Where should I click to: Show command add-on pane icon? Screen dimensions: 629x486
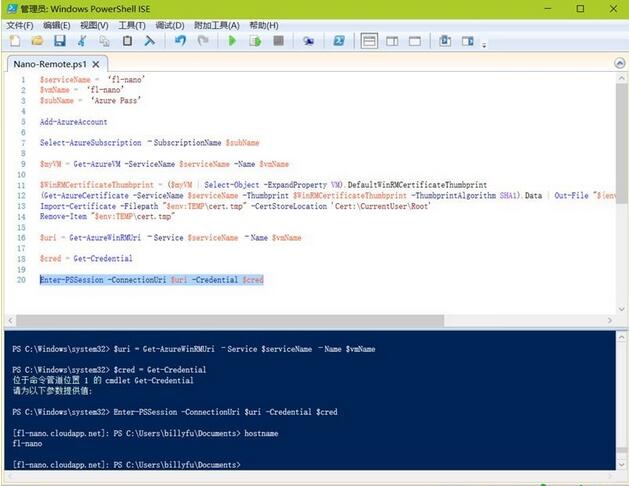click(x=468, y=41)
